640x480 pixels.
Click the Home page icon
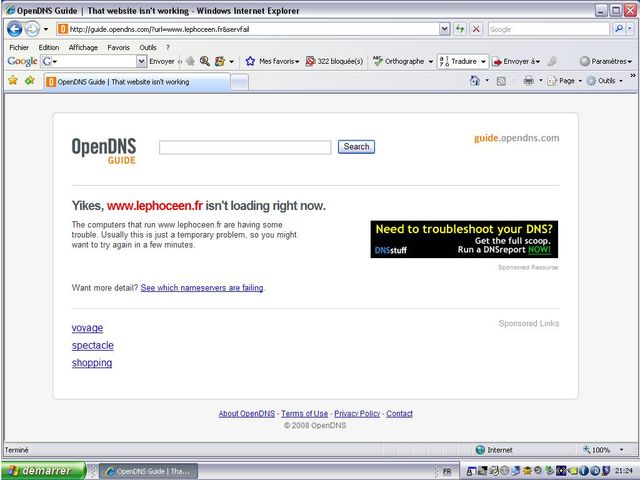click(475, 80)
